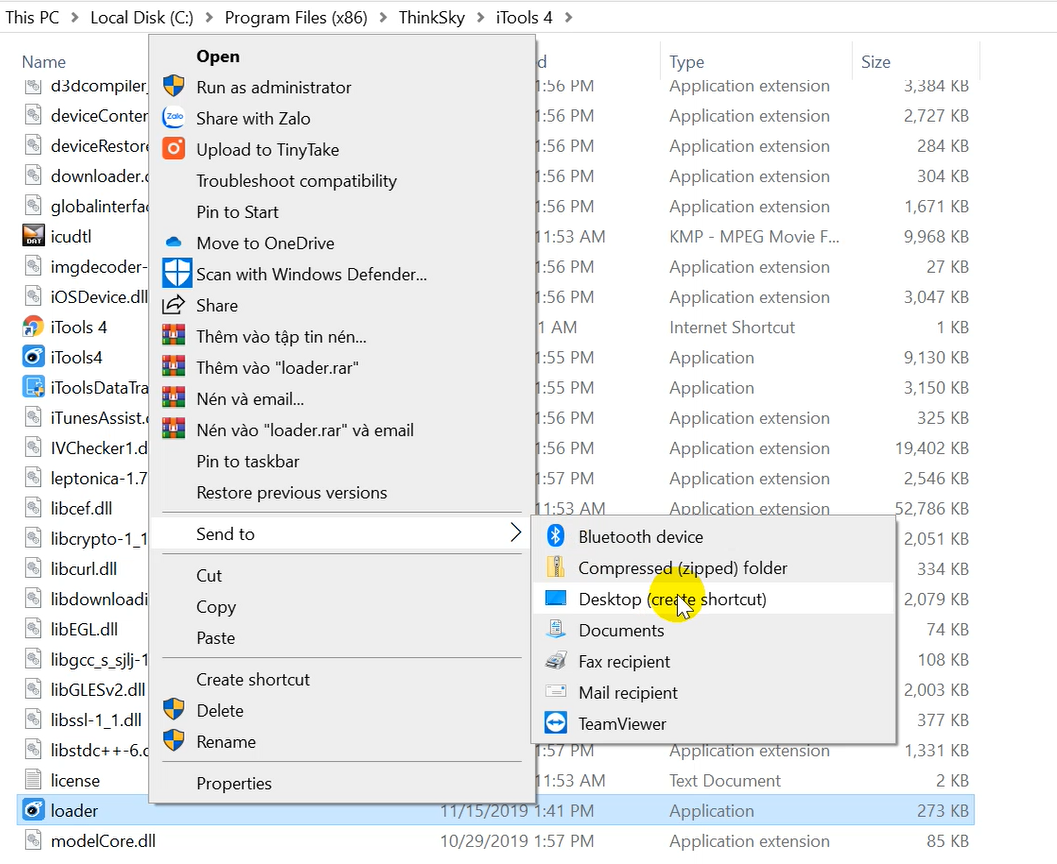Click the Windows Defender shield icon

[x=176, y=273]
